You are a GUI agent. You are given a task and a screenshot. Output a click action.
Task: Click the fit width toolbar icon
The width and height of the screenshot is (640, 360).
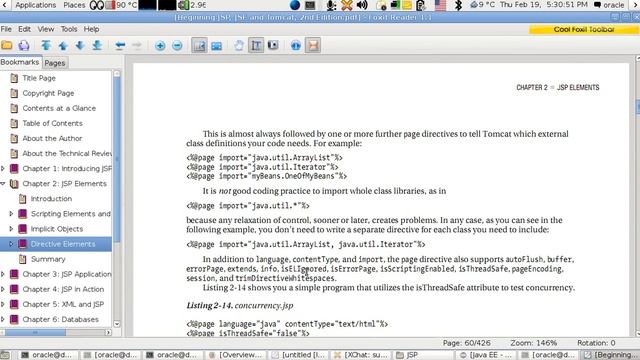[x=216, y=45]
